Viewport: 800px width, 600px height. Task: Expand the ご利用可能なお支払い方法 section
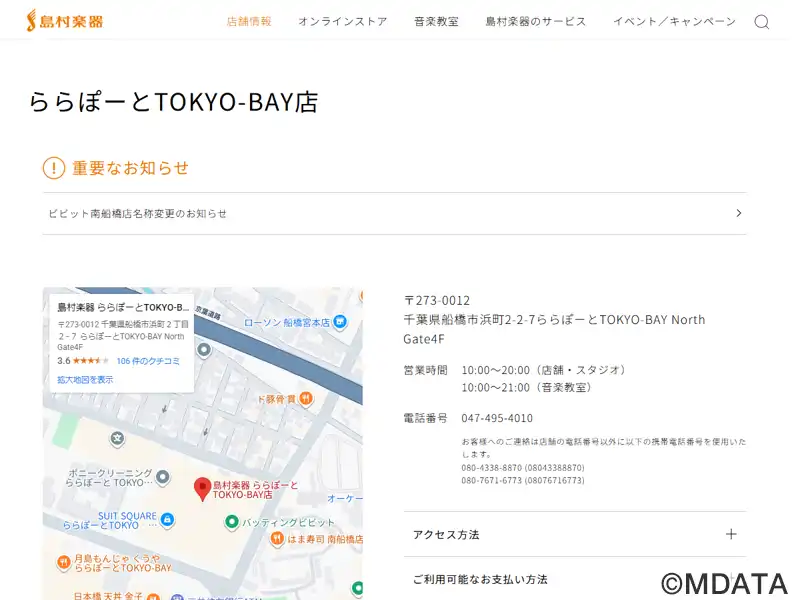[x=574, y=579]
